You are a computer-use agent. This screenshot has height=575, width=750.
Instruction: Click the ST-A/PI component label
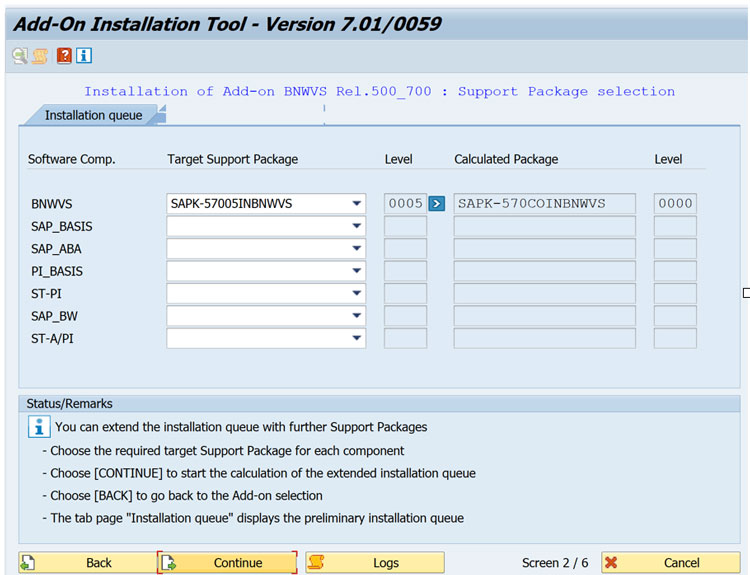click(52, 339)
